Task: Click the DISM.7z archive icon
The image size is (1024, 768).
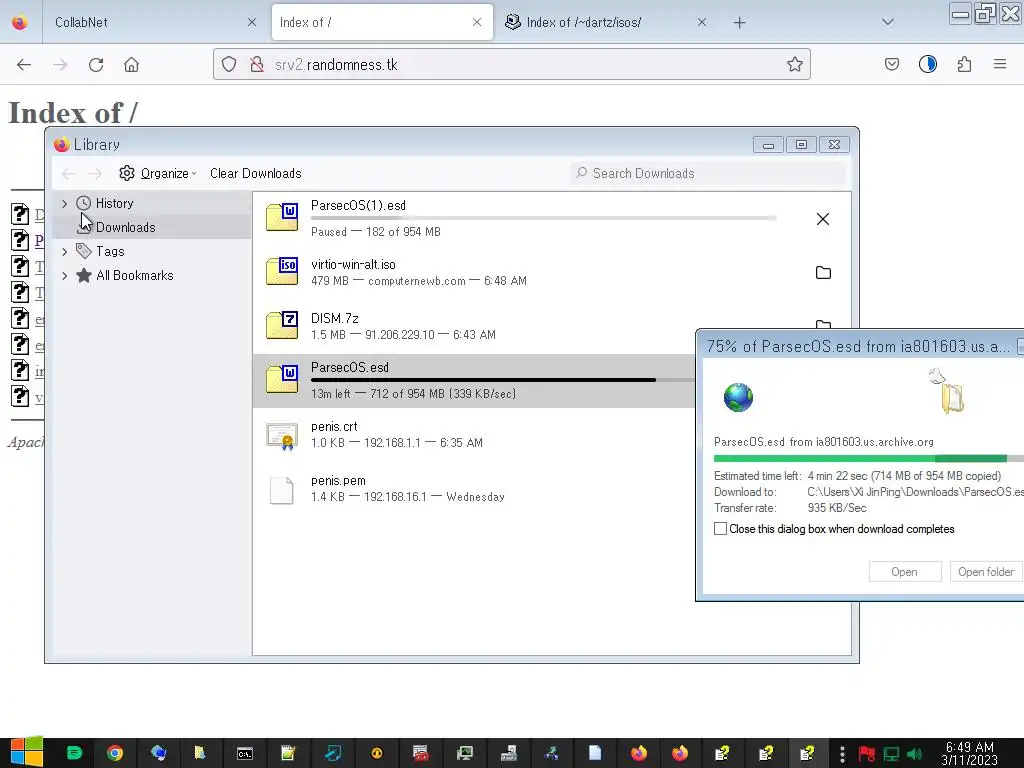Action: pos(282,325)
